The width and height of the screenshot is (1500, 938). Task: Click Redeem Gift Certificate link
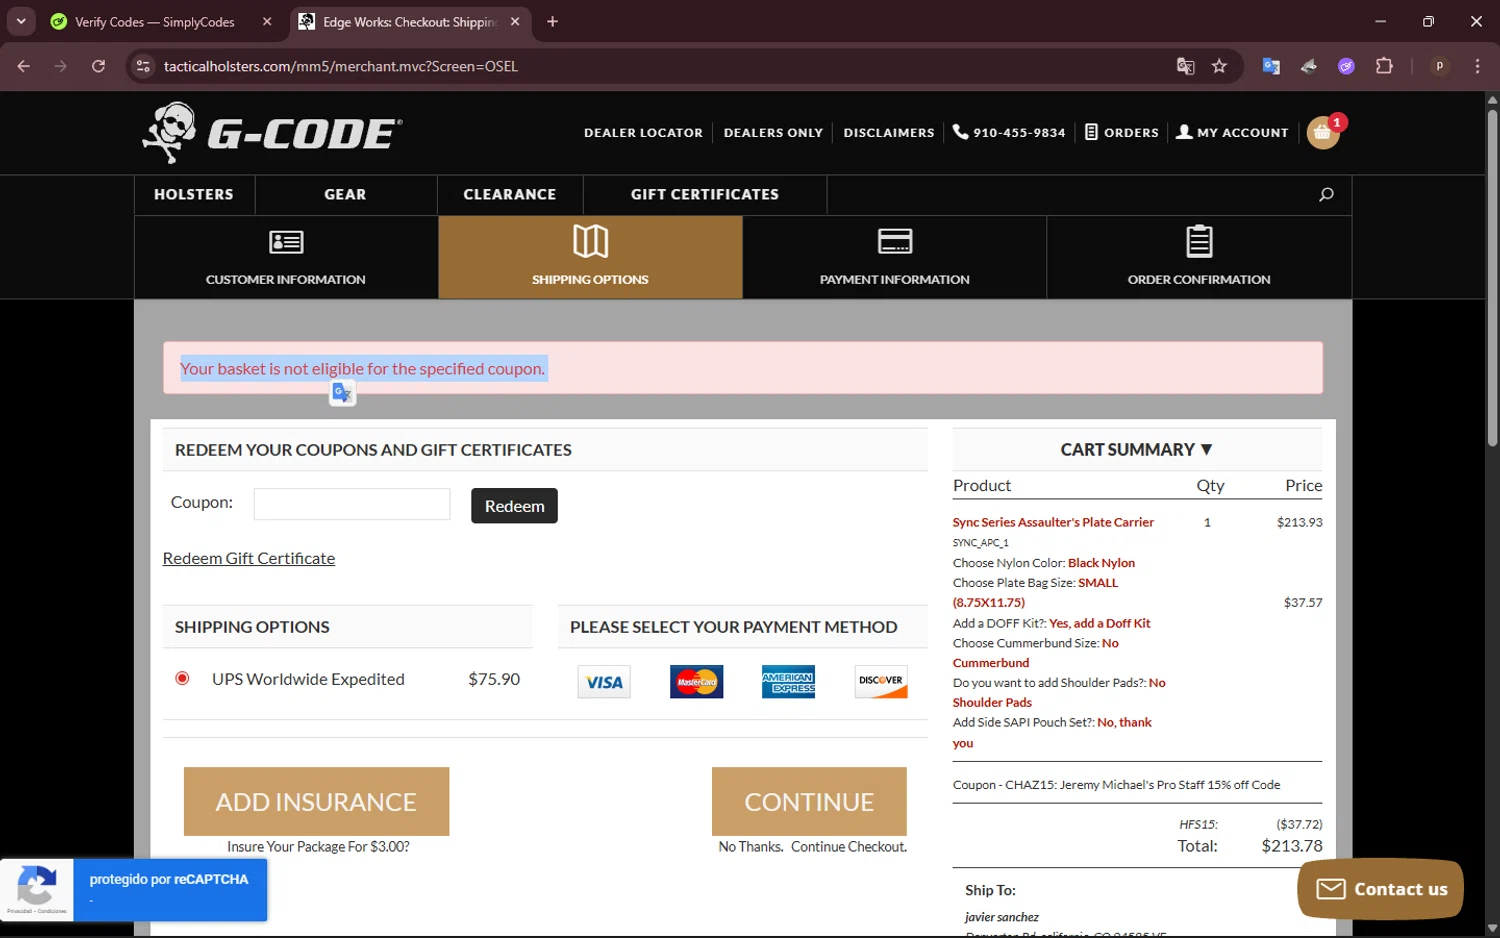point(249,559)
